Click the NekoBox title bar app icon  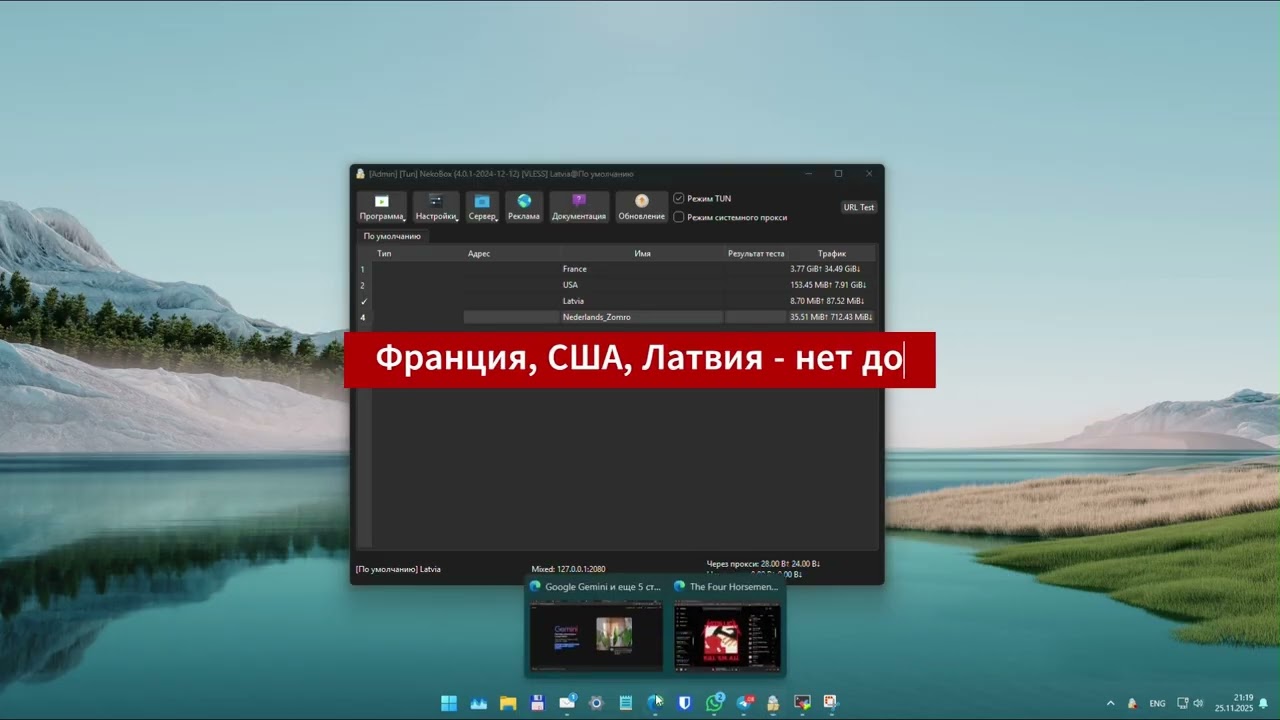tap(361, 174)
